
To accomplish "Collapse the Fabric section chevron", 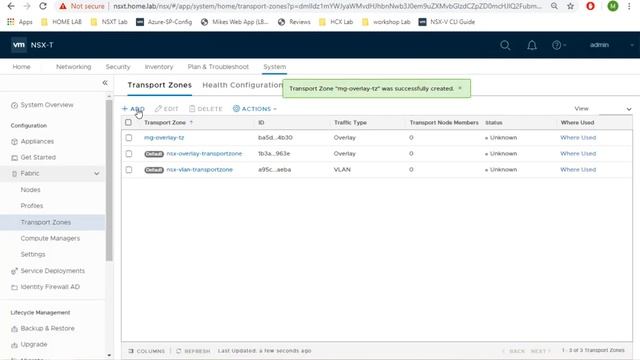I will click(96, 173).
